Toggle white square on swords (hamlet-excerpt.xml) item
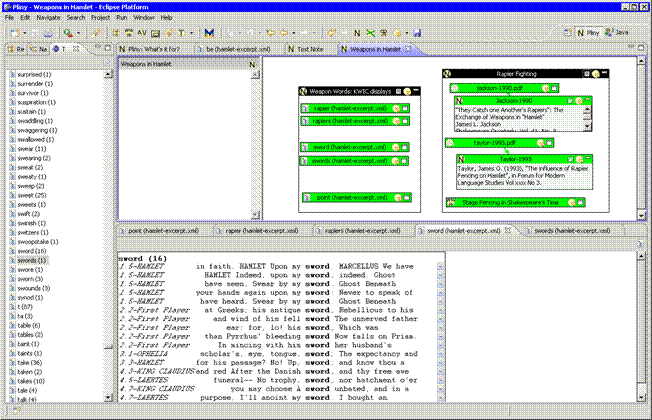The width and height of the screenshot is (652, 420). 404,161
